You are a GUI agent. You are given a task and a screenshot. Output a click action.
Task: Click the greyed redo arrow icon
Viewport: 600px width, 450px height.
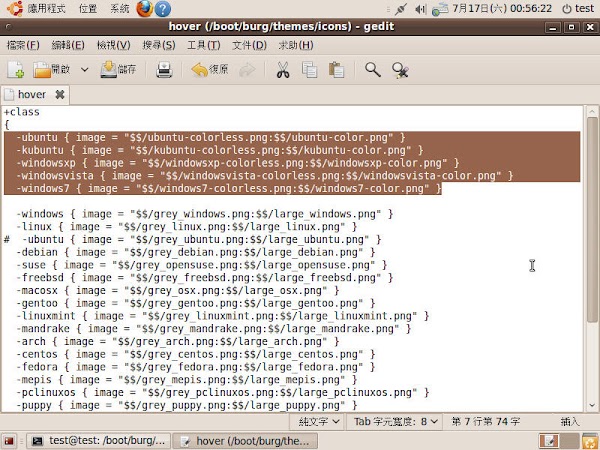[x=247, y=70]
